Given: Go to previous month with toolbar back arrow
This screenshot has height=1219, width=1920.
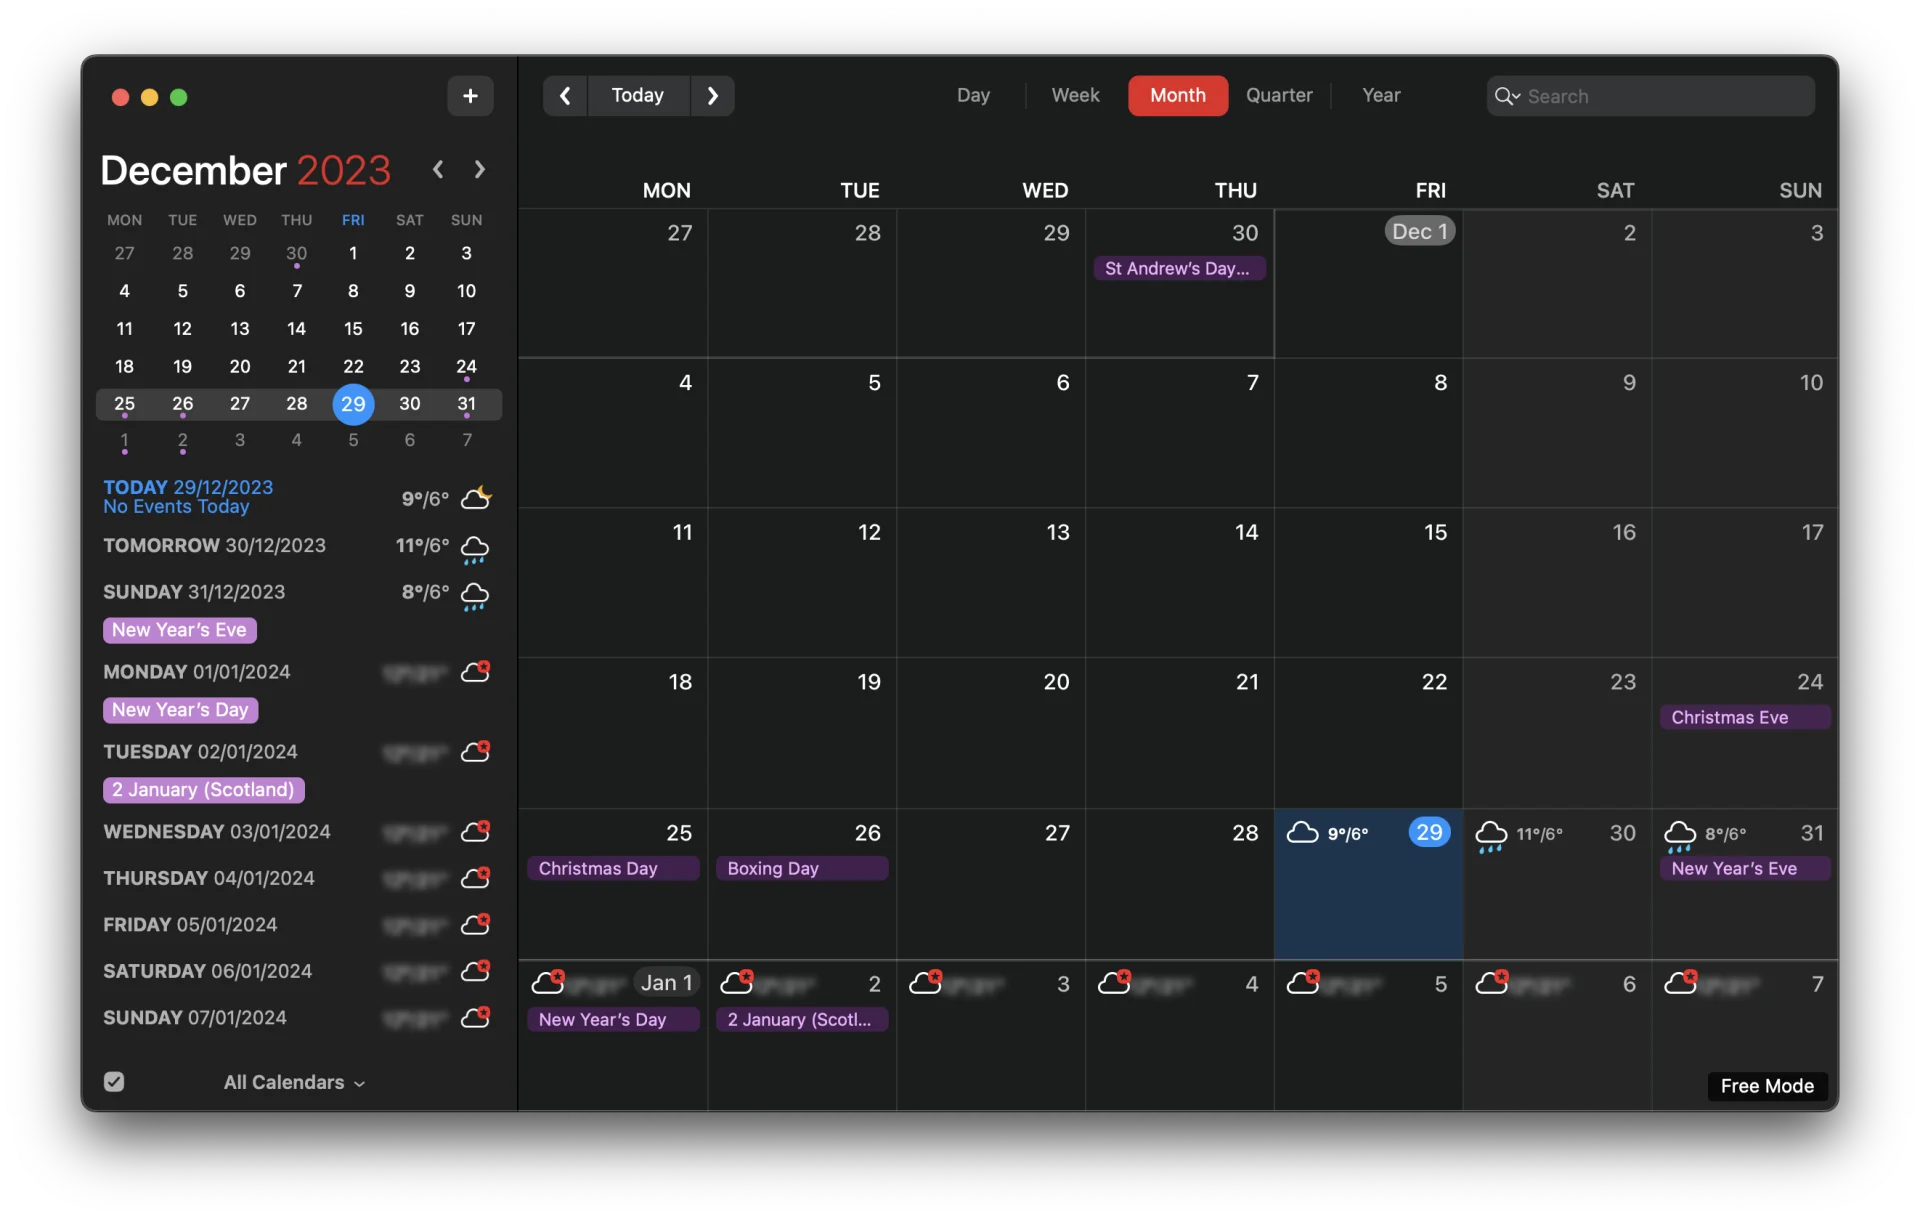Looking at the screenshot, I should [565, 96].
